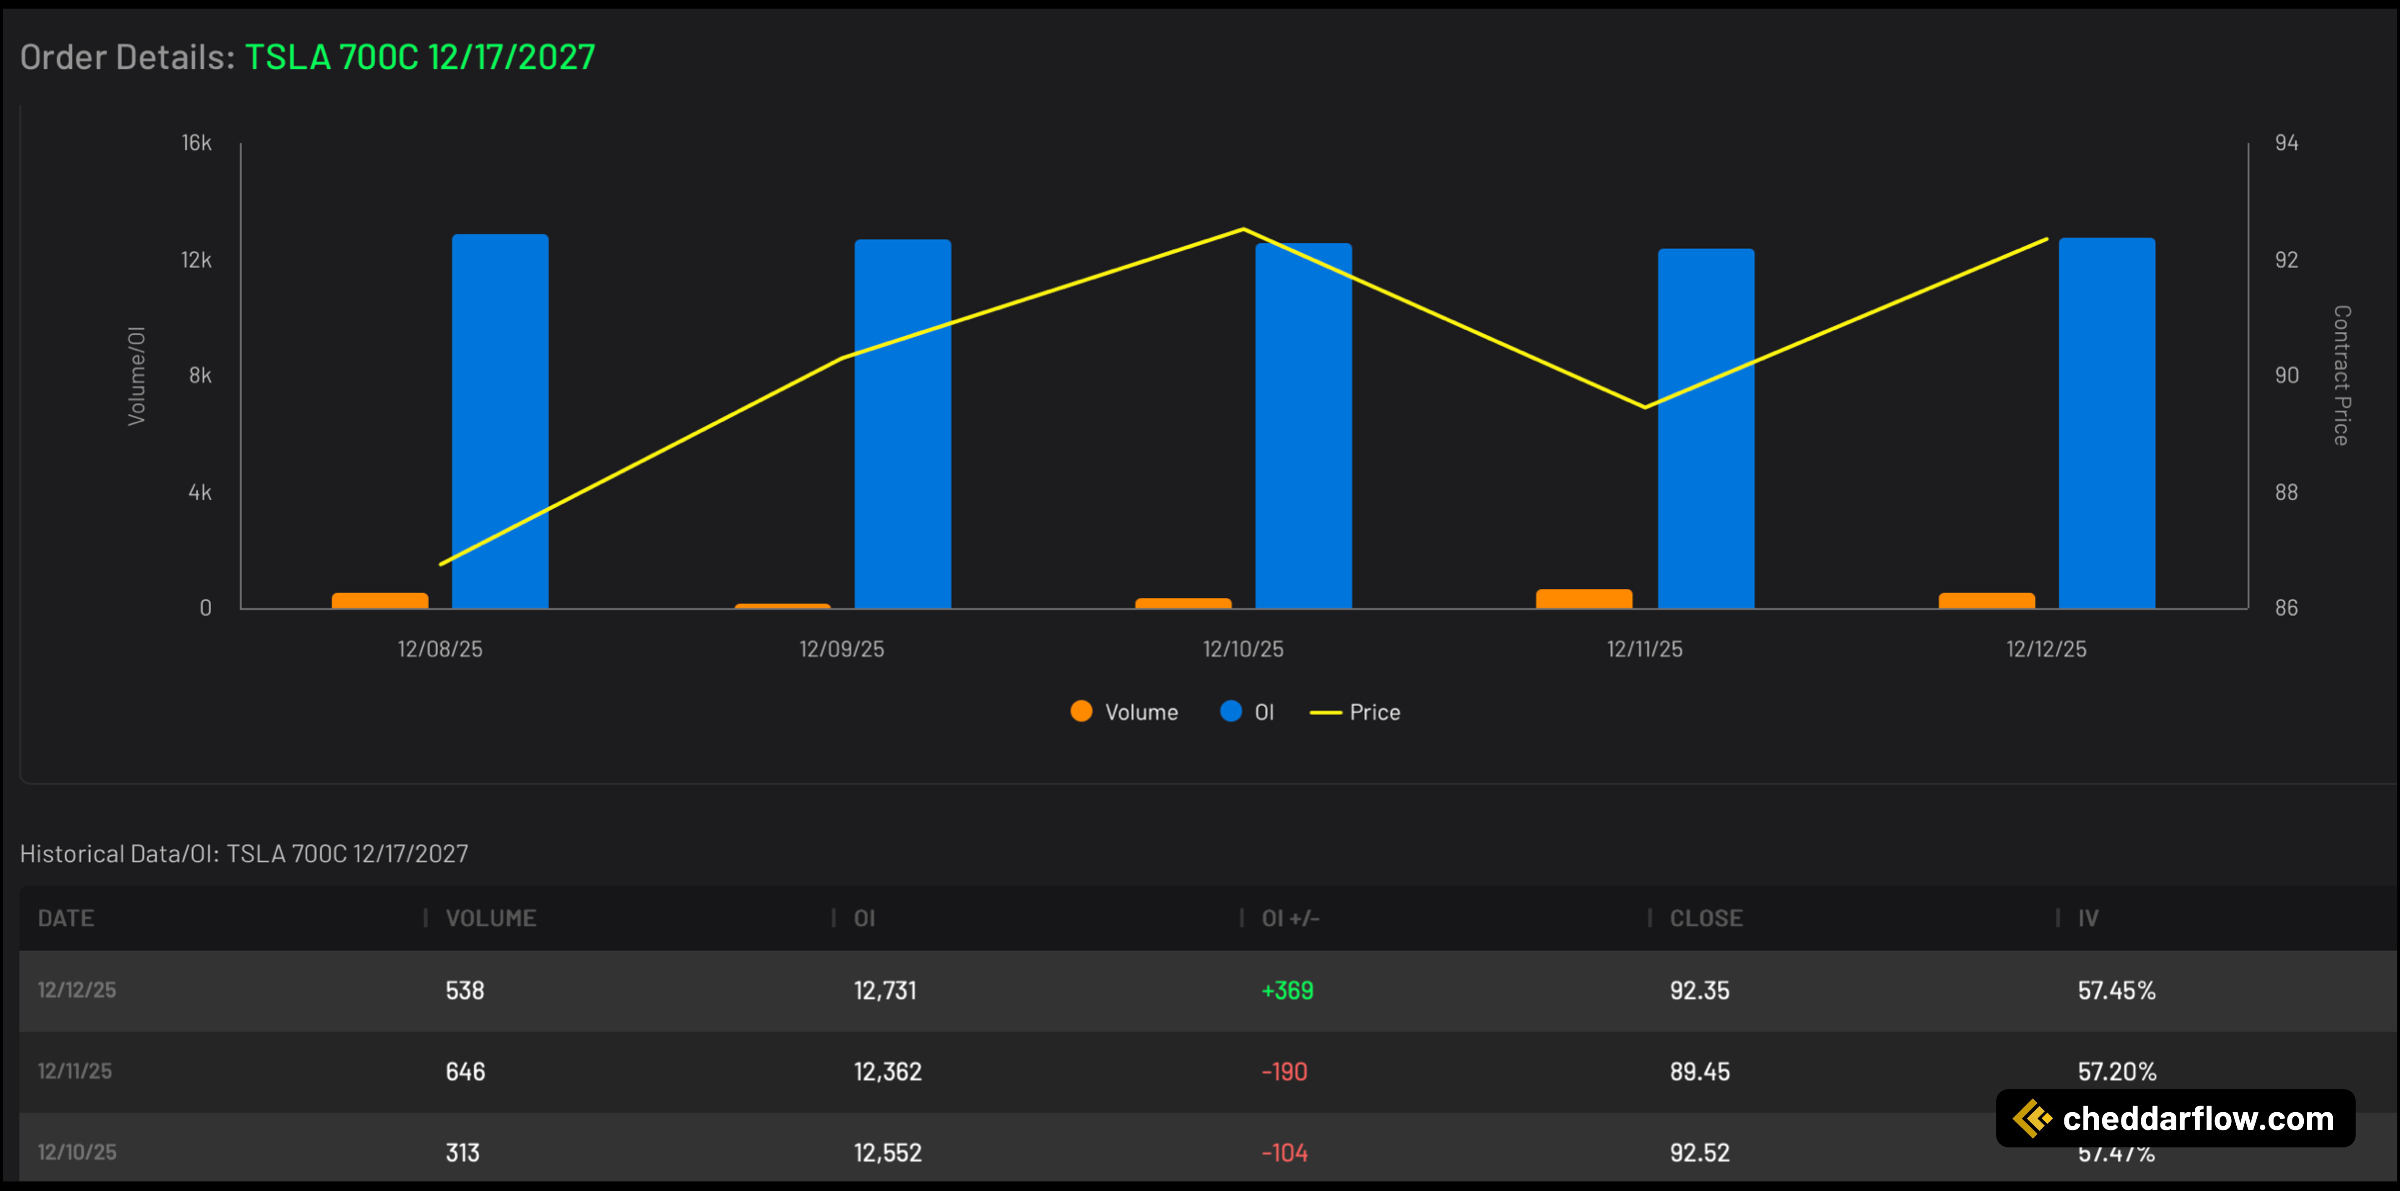Image resolution: width=2400 pixels, height=1191 pixels.
Task: Click the 12/09/25 x-axis label on chart
Action: click(842, 649)
